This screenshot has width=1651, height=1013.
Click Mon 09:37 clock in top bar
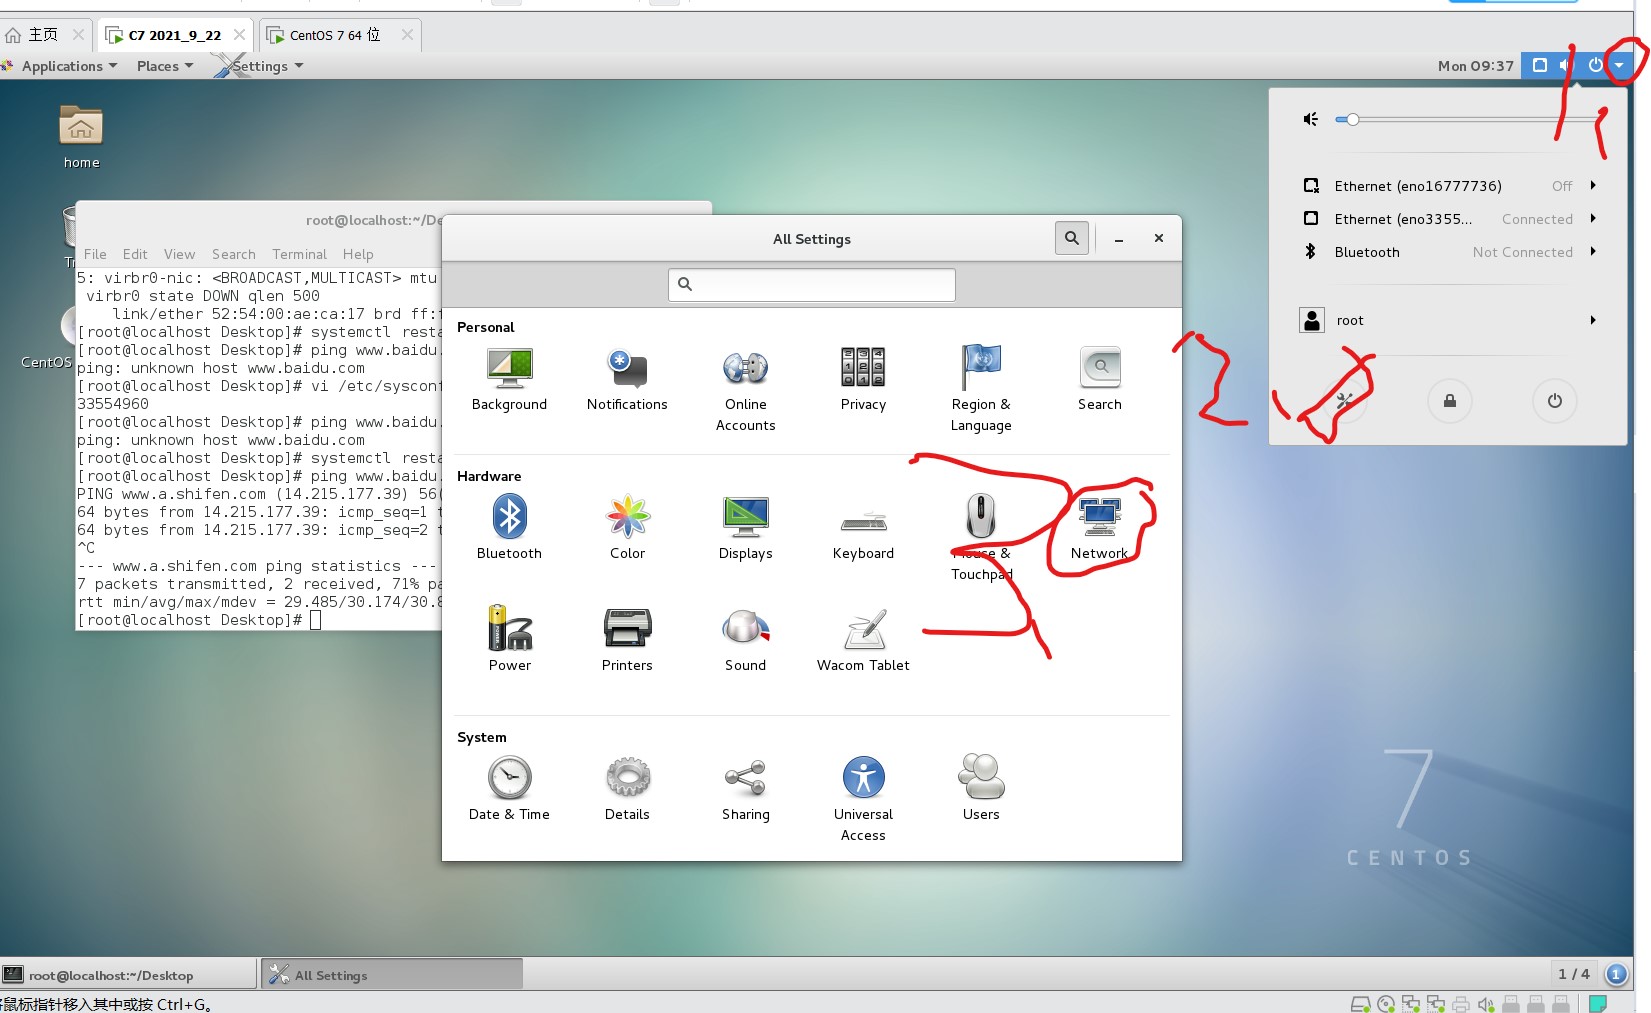click(x=1475, y=66)
